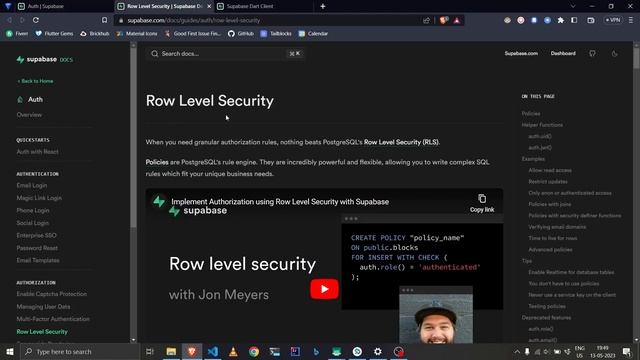640x360 pixels.
Task: Go back in browser history
Action: [9, 20]
